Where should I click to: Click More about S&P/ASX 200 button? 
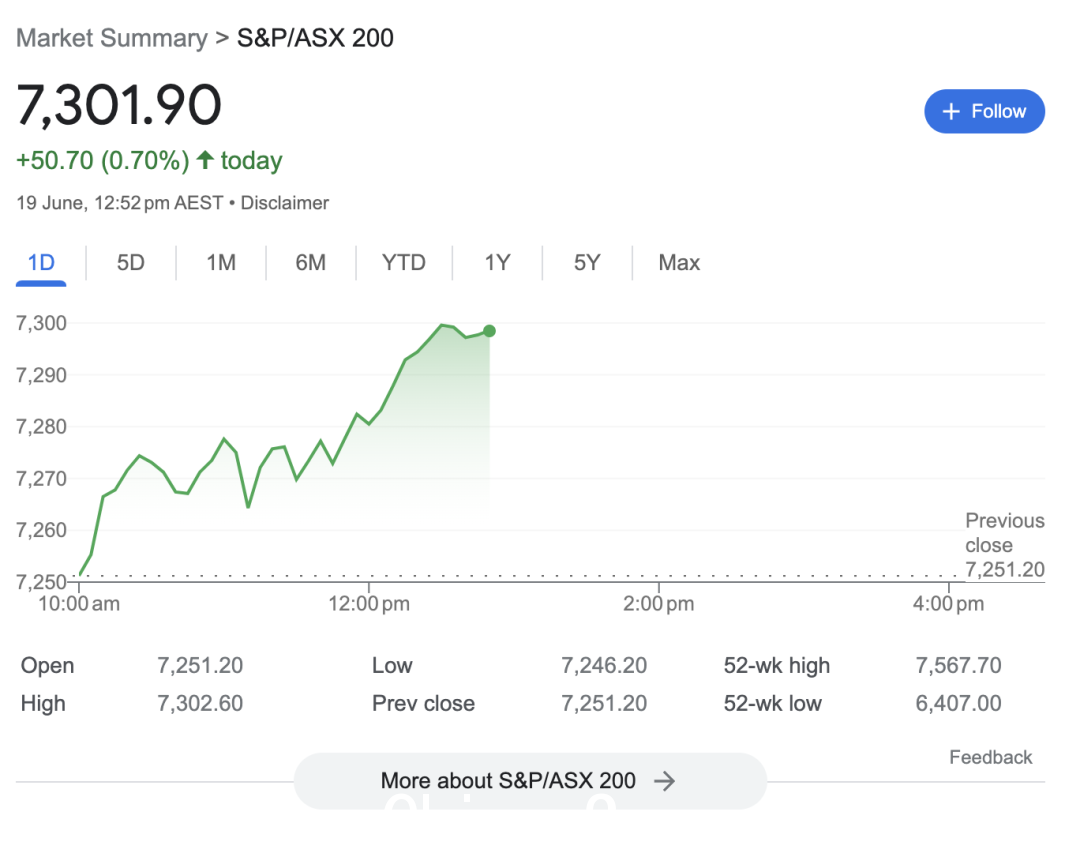(x=530, y=781)
